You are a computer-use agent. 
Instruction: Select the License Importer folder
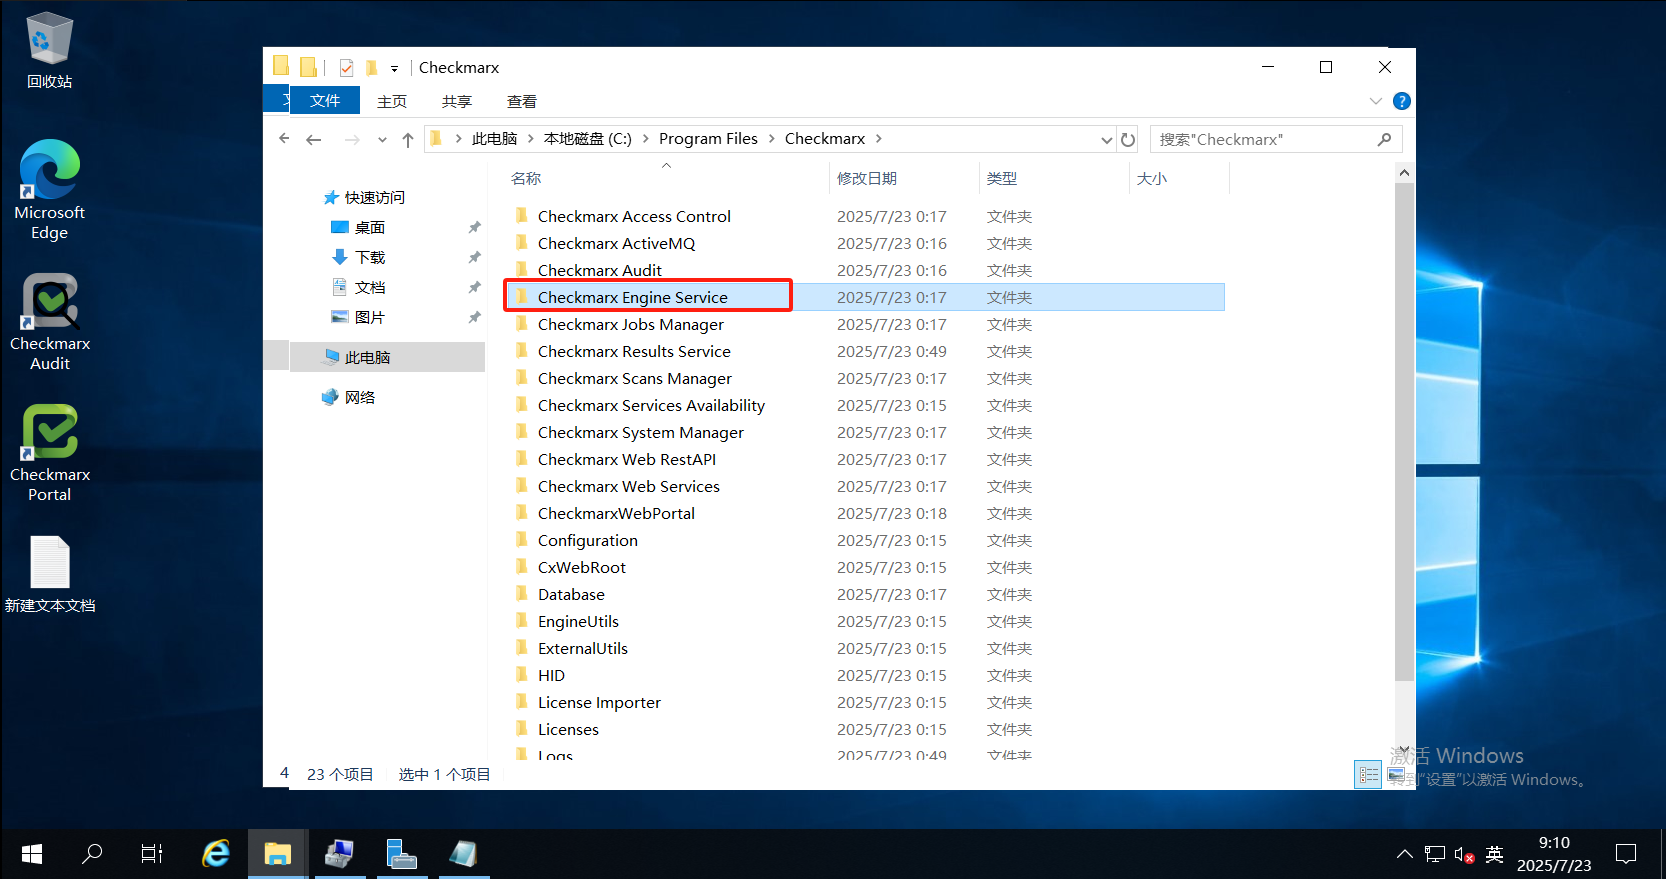click(x=599, y=703)
